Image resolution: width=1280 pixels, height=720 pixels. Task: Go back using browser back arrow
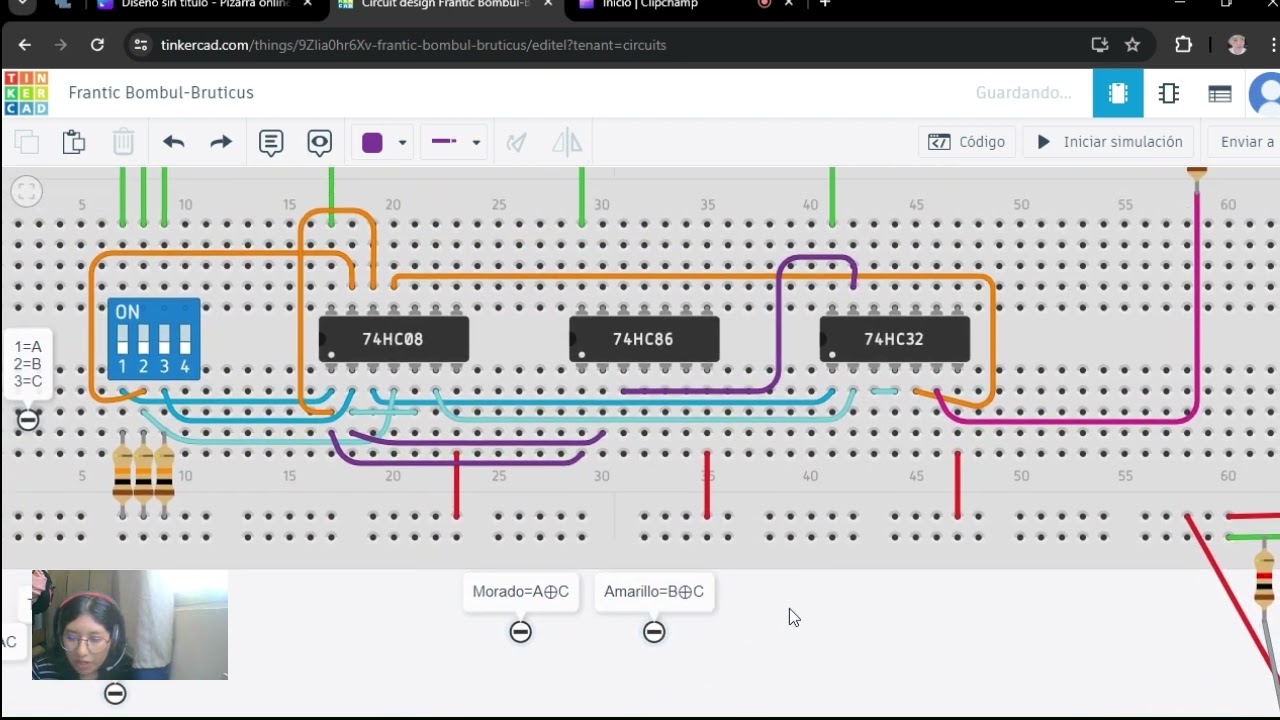point(25,45)
